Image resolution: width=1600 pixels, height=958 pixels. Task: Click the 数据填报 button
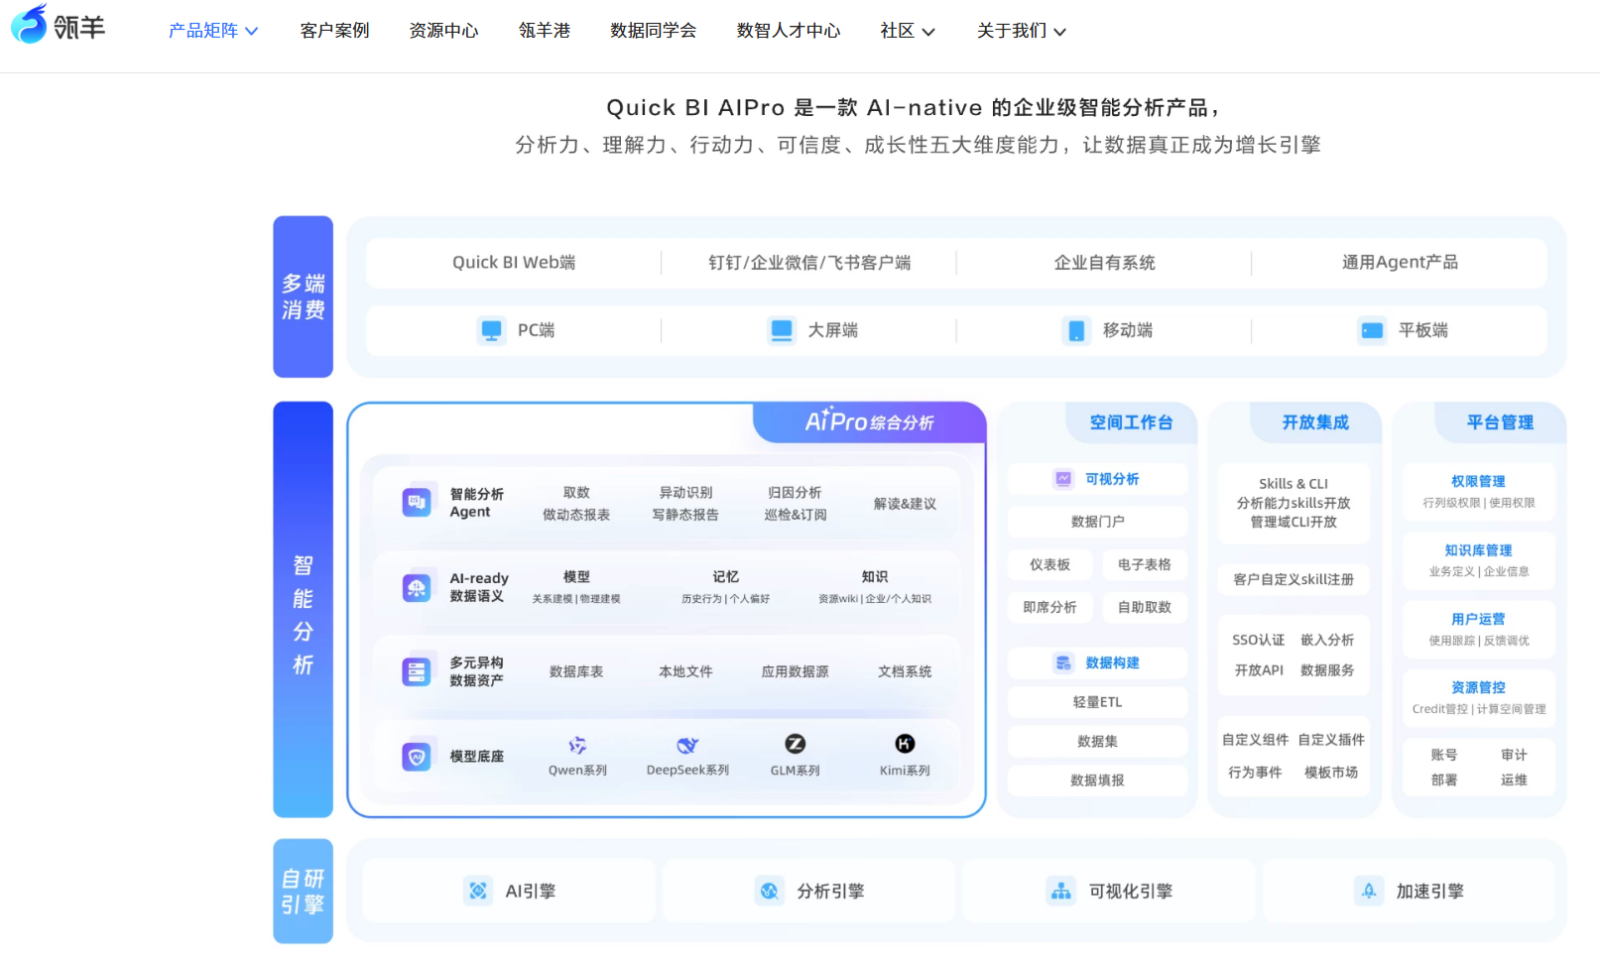coord(1098,781)
